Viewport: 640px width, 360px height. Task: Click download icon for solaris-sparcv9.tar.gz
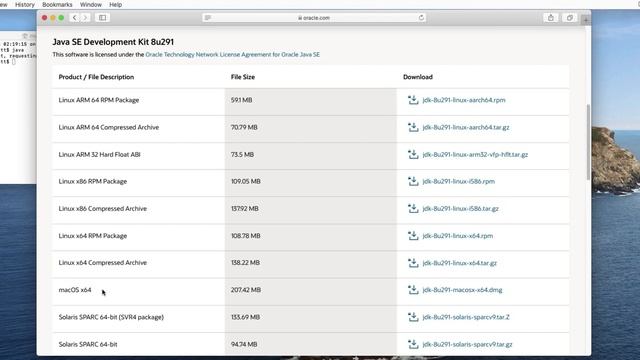[x=413, y=344]
